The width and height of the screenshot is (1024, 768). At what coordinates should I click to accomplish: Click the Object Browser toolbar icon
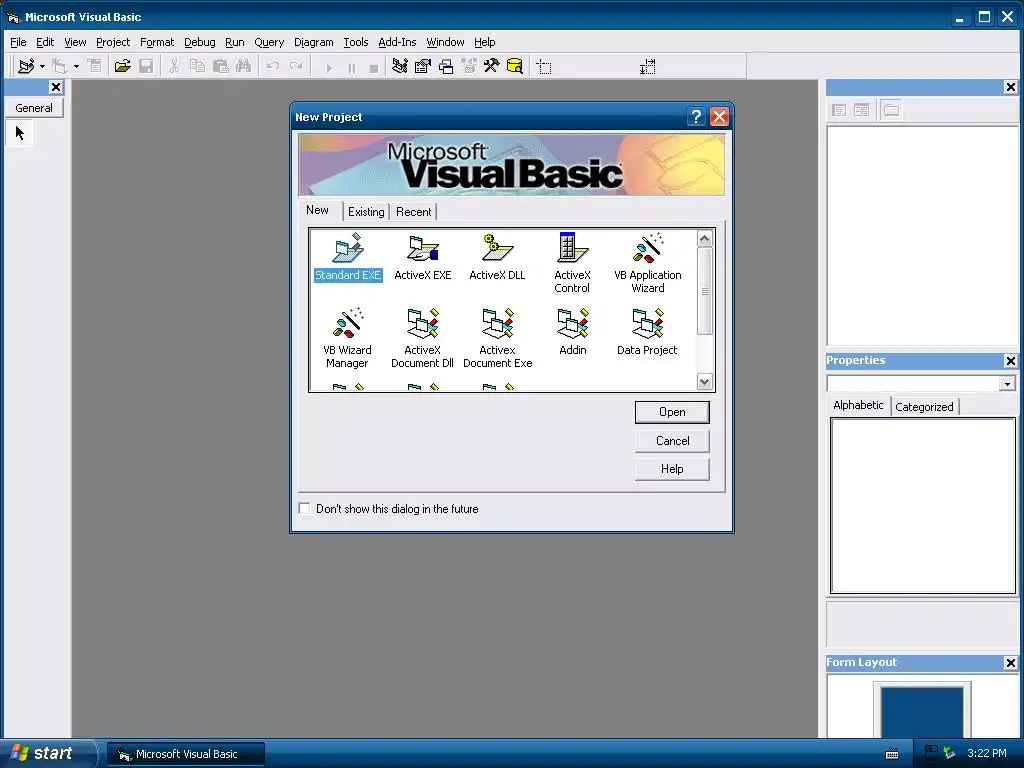tap(469, 66)
